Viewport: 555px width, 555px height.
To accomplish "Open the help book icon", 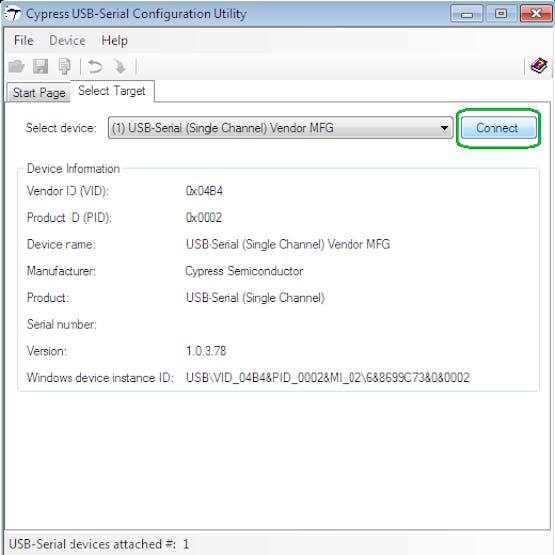I will [538, 66].
